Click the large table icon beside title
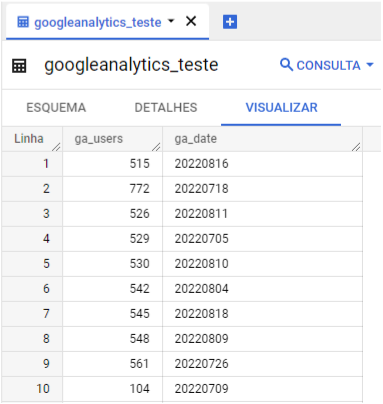Viewport: 383px width, 404px height. 19,65
